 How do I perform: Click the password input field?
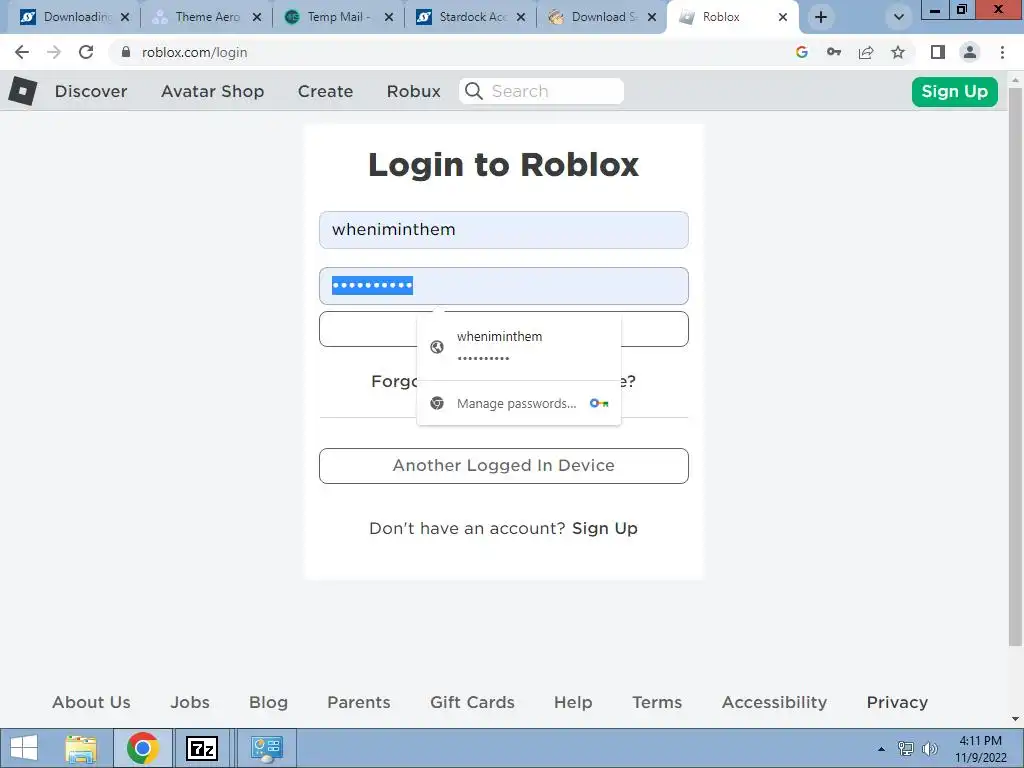click(x=504, y=286)
